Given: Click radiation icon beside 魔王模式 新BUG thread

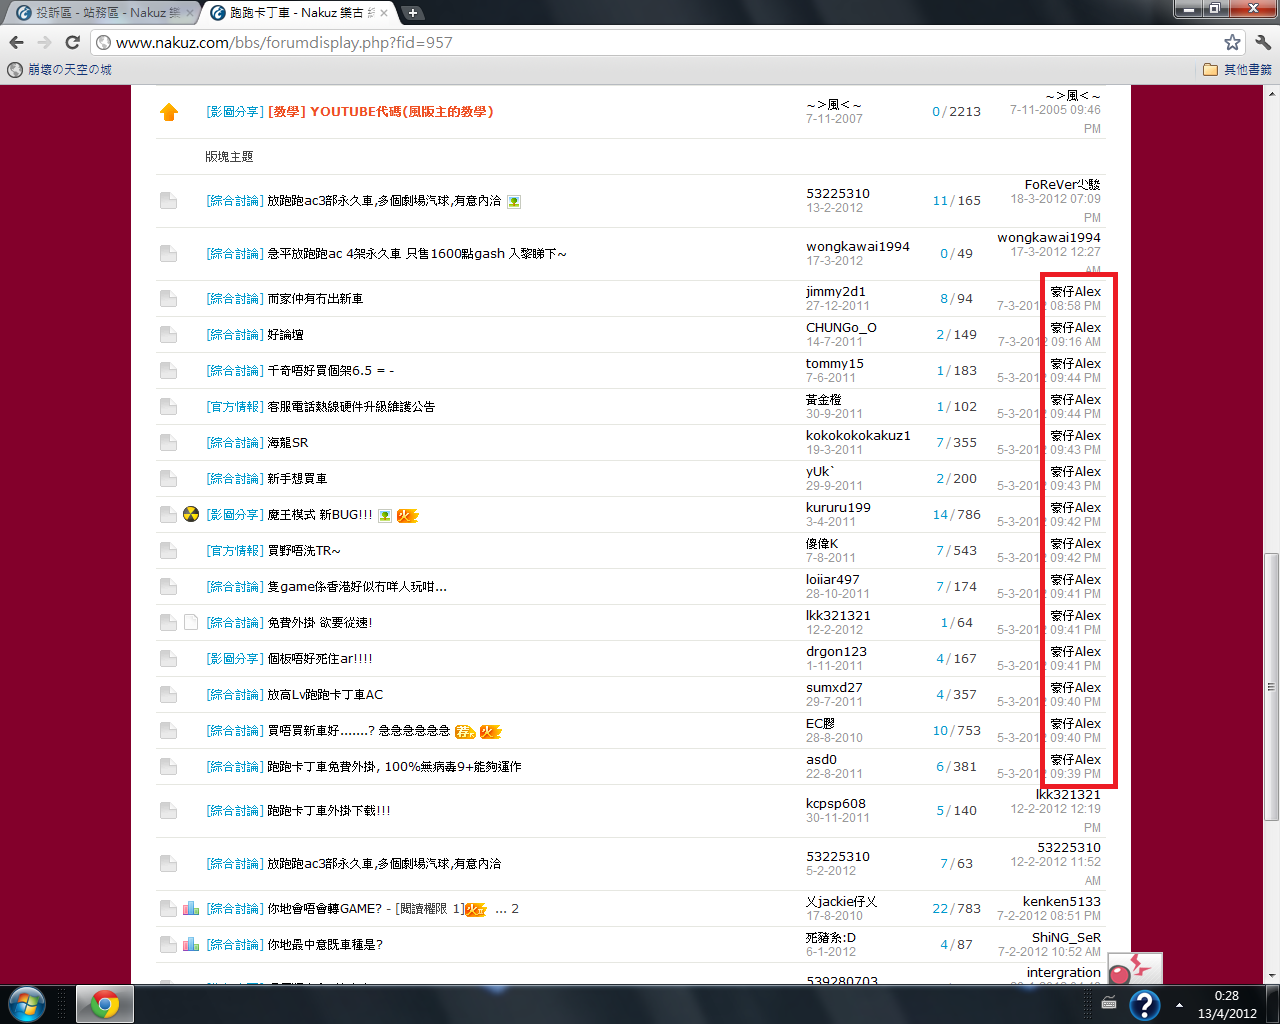Looking at the screenshot, I should click(191, 514).
